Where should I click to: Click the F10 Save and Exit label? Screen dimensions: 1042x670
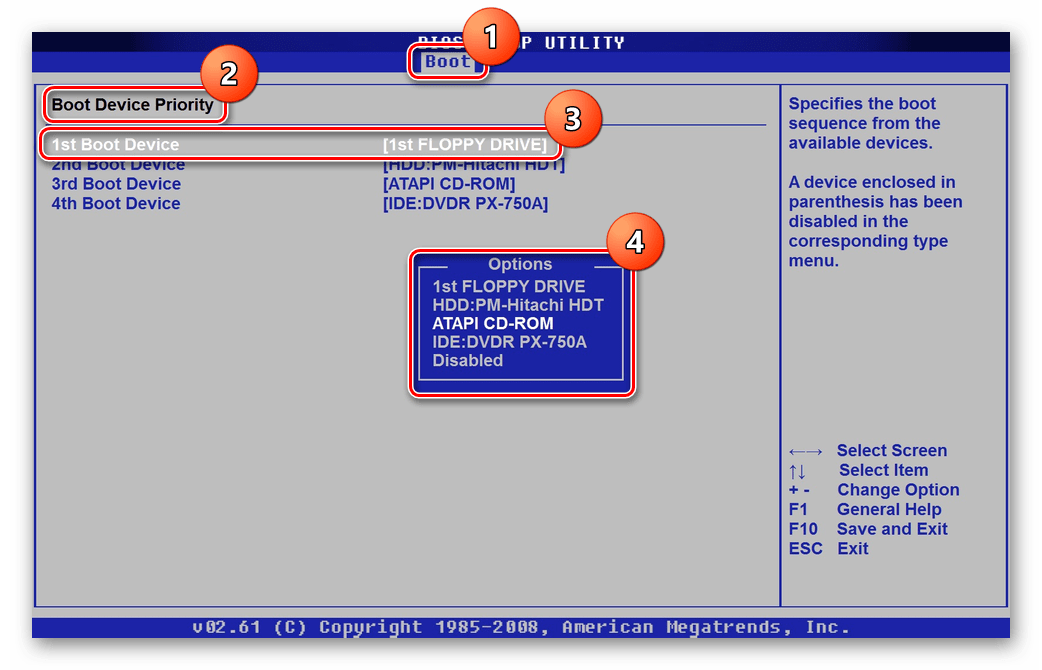click(867, 529)
